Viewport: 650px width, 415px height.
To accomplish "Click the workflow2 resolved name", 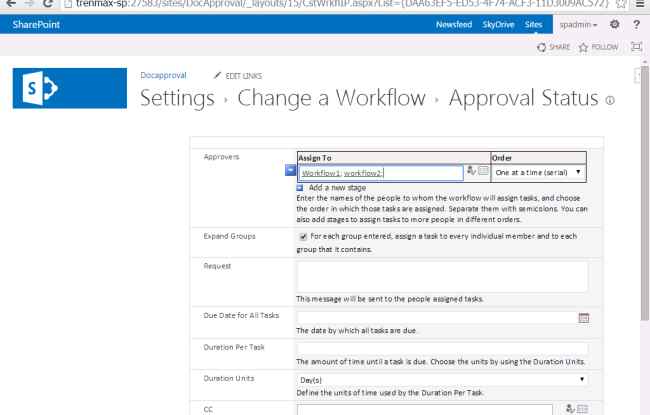I will [363, 173].
